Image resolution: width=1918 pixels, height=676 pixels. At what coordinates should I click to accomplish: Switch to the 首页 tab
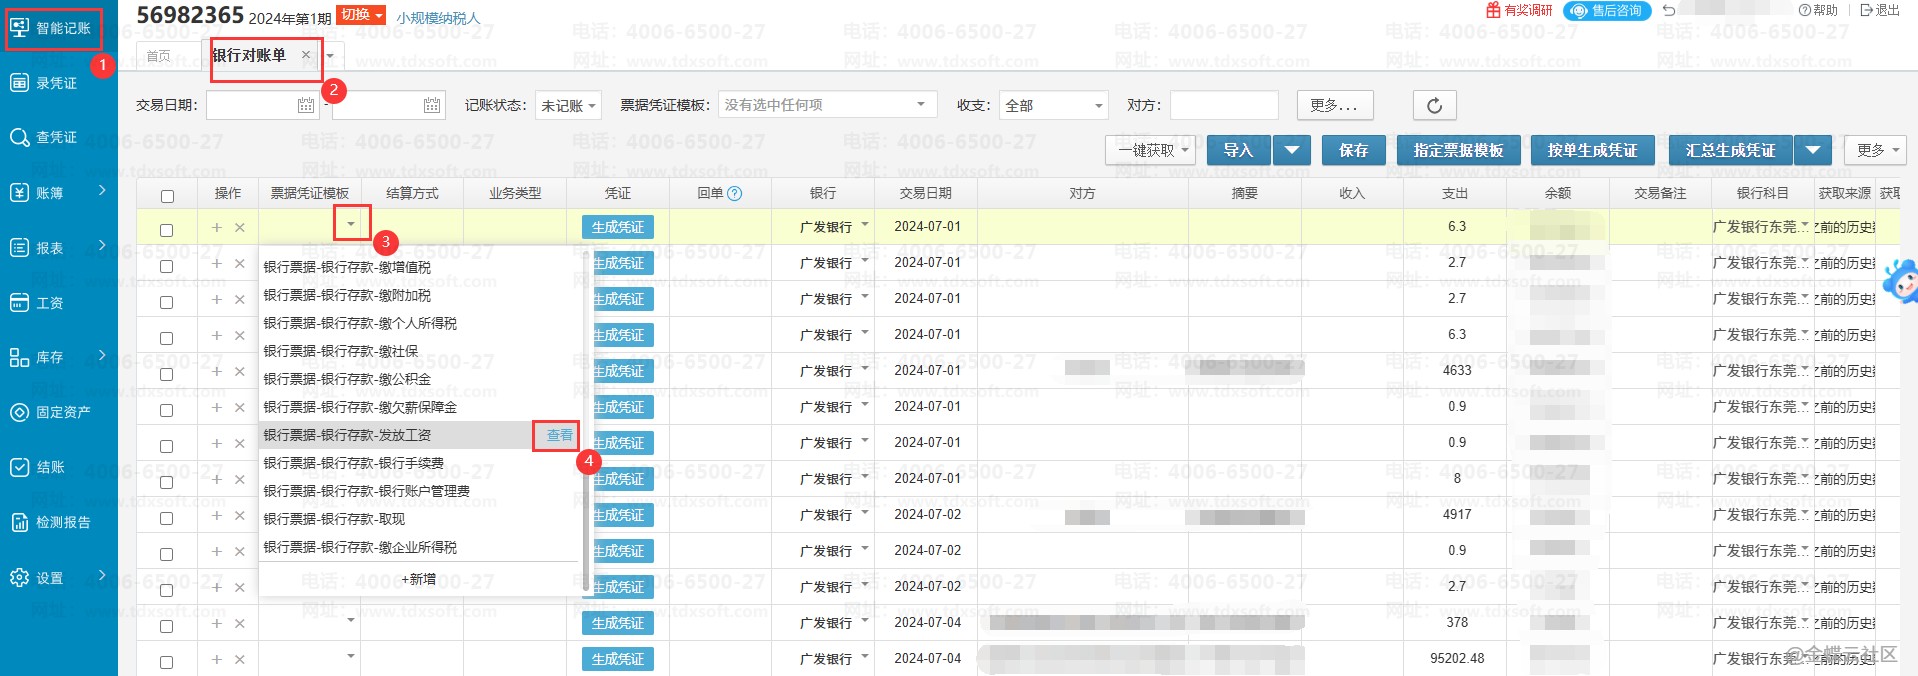coord(159,56)
